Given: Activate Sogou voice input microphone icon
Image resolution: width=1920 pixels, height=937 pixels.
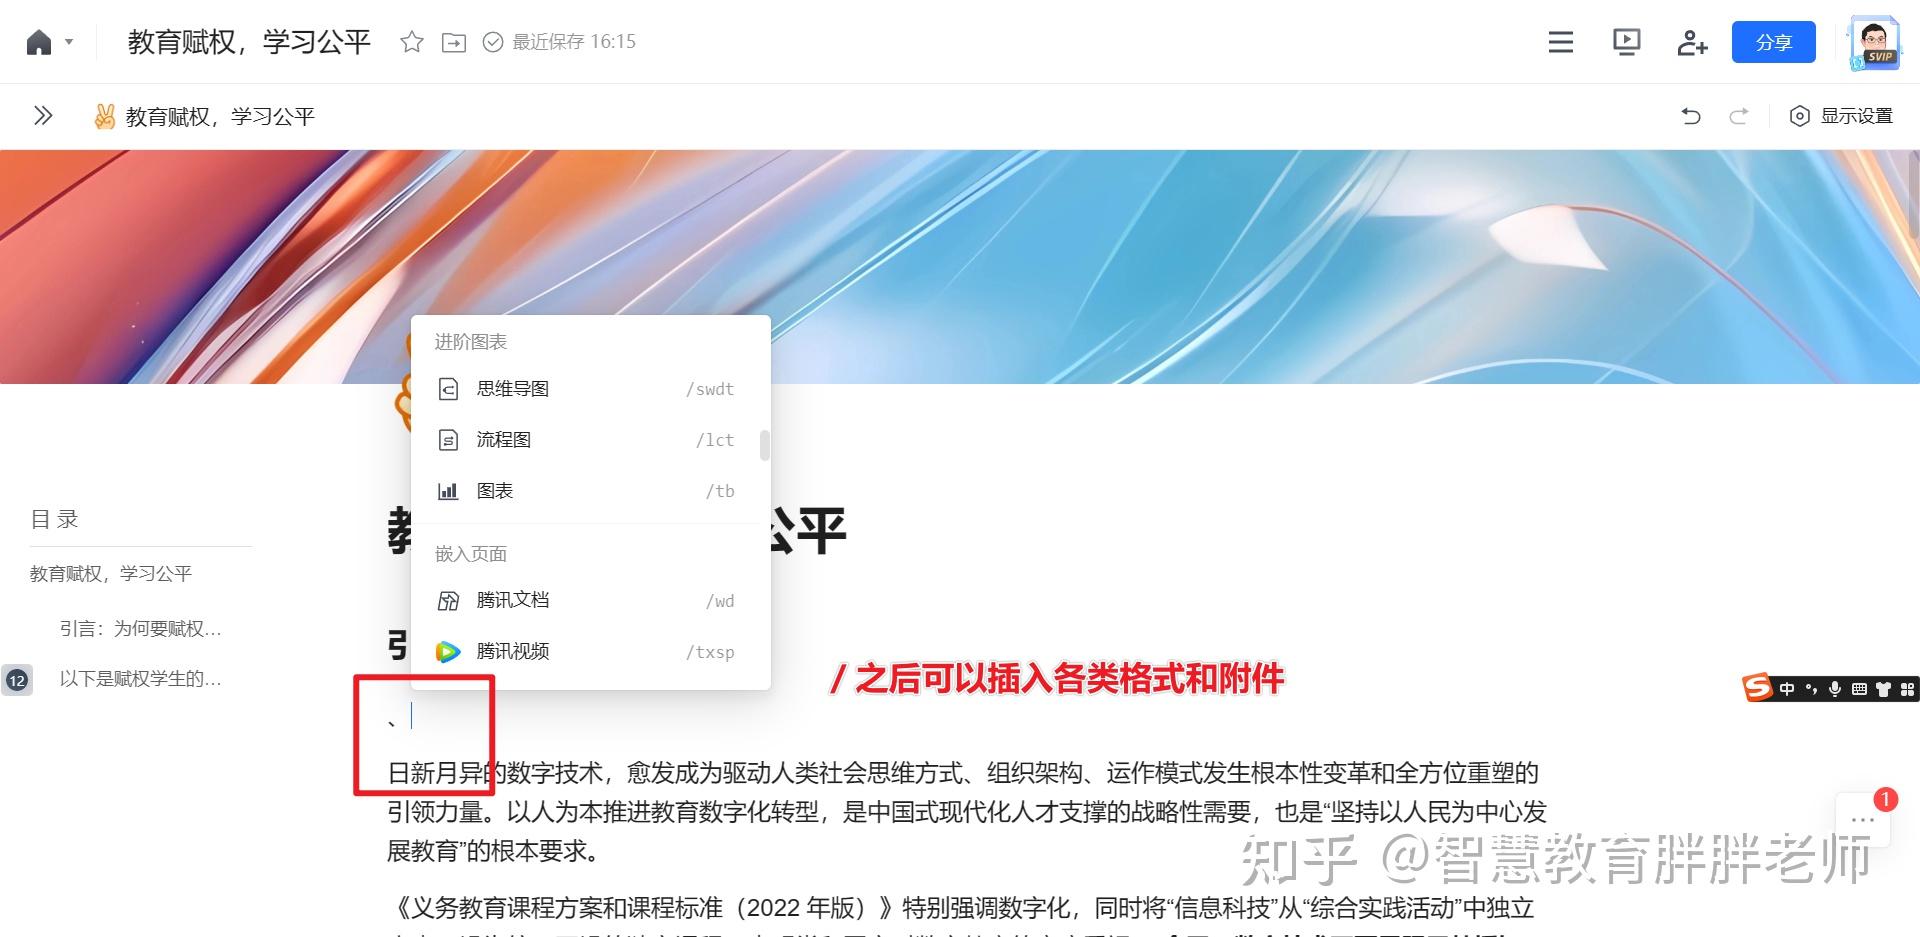Looking at the screenshot, I should coord(1834,689).
